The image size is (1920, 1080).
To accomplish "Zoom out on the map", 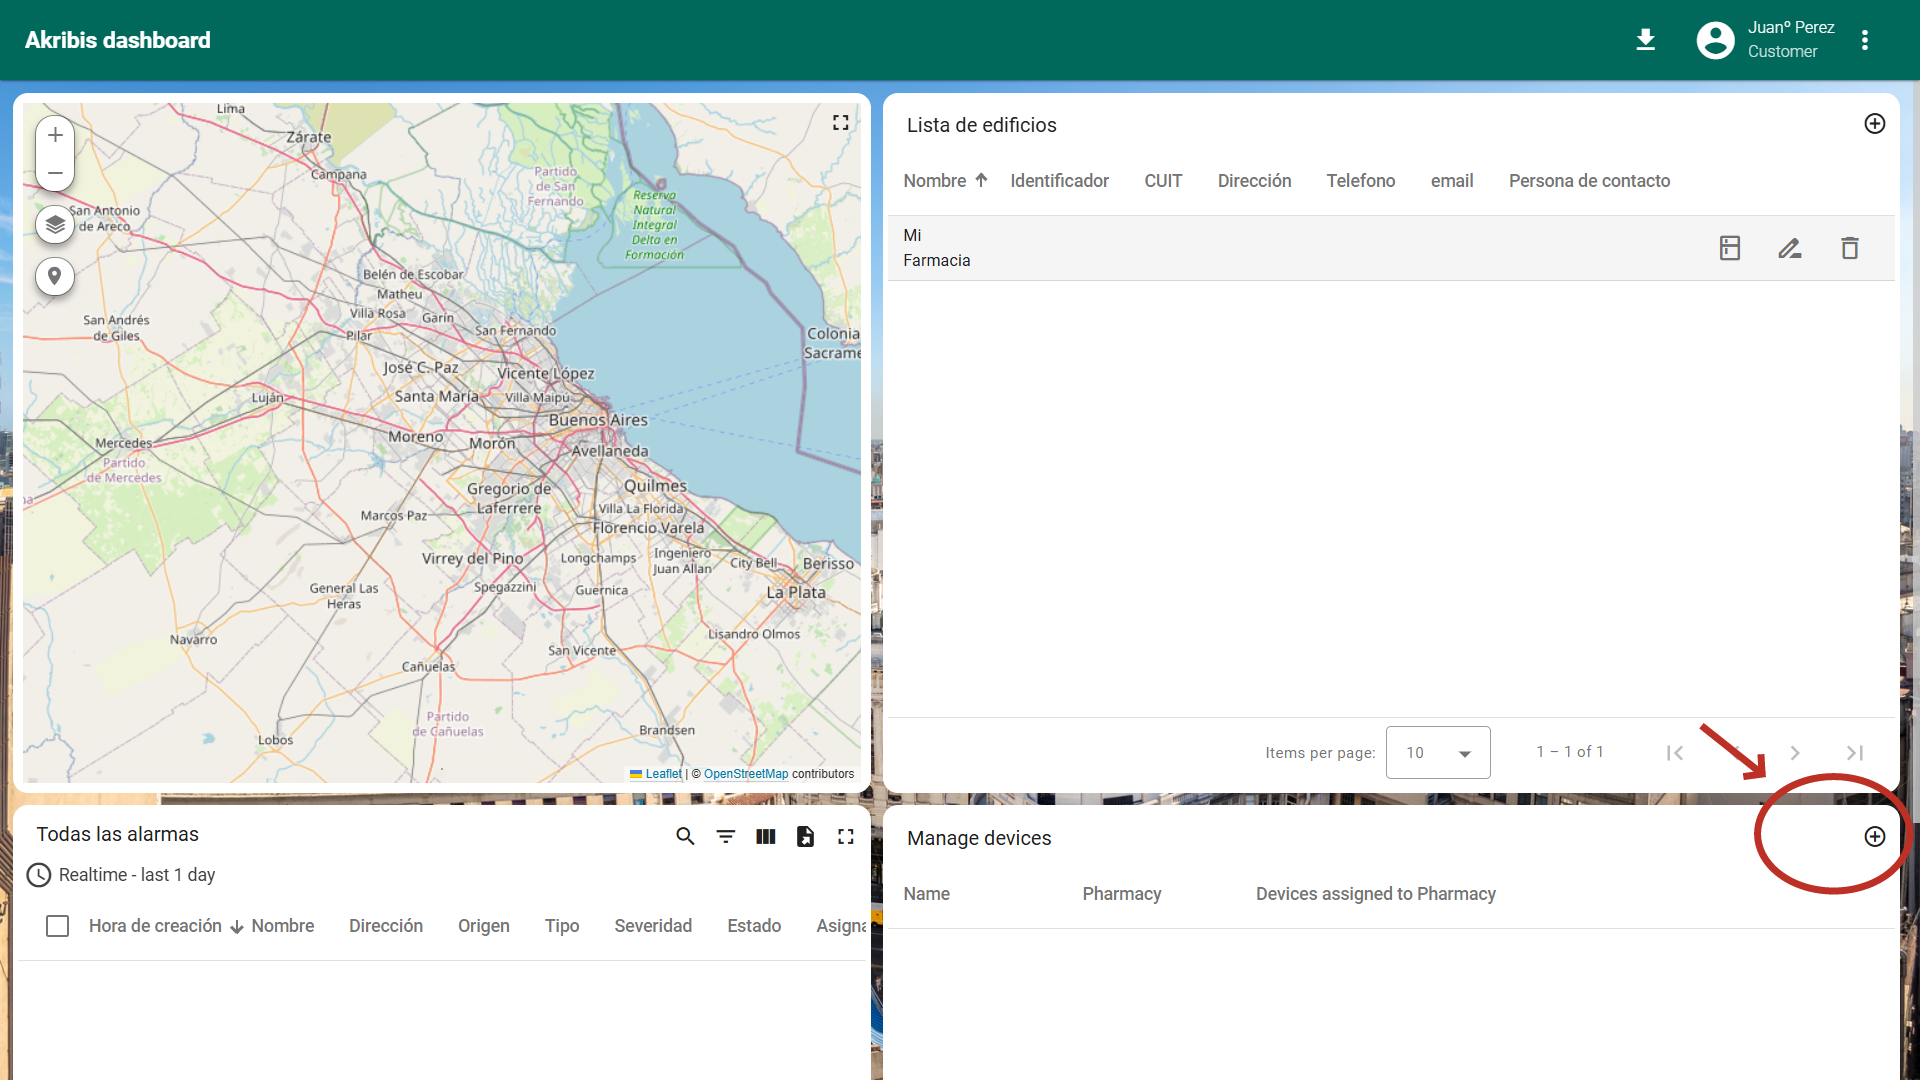I will pos(55,173).
